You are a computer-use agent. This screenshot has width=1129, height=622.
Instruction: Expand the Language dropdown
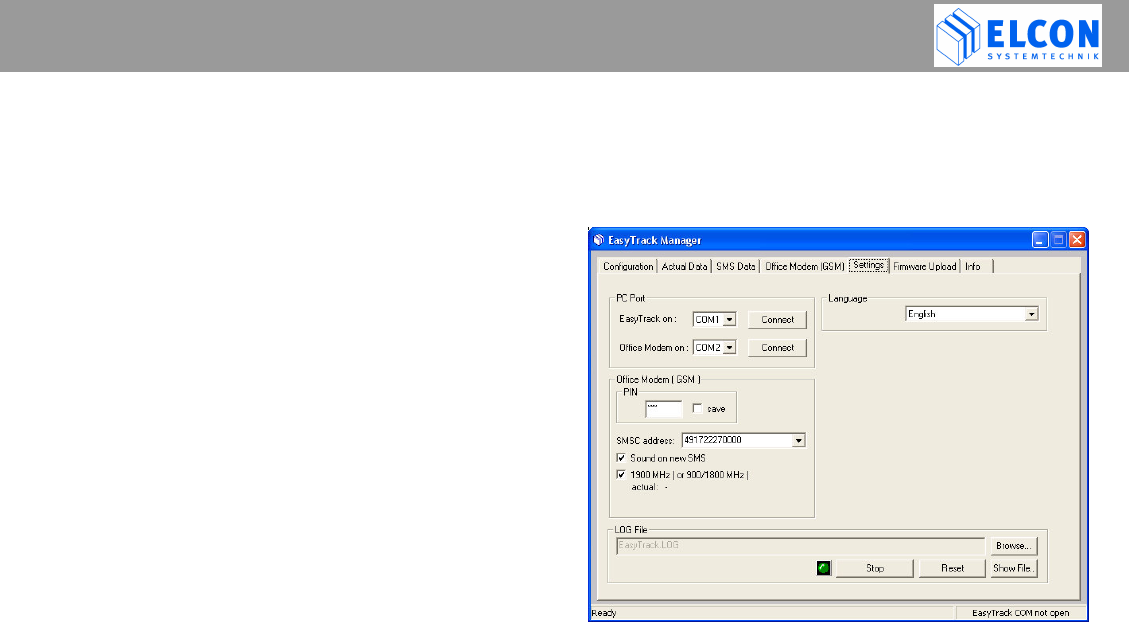[x=1031, y=314]
